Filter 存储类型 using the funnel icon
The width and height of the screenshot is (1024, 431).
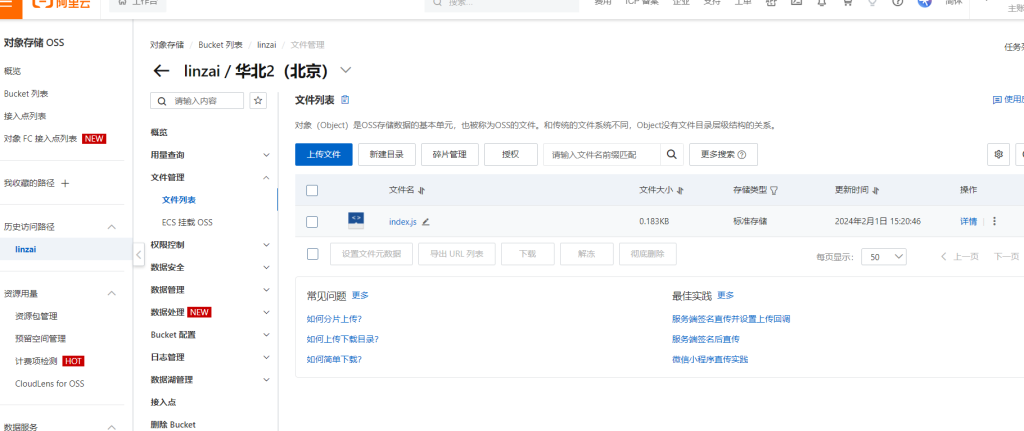pos(775,191)
